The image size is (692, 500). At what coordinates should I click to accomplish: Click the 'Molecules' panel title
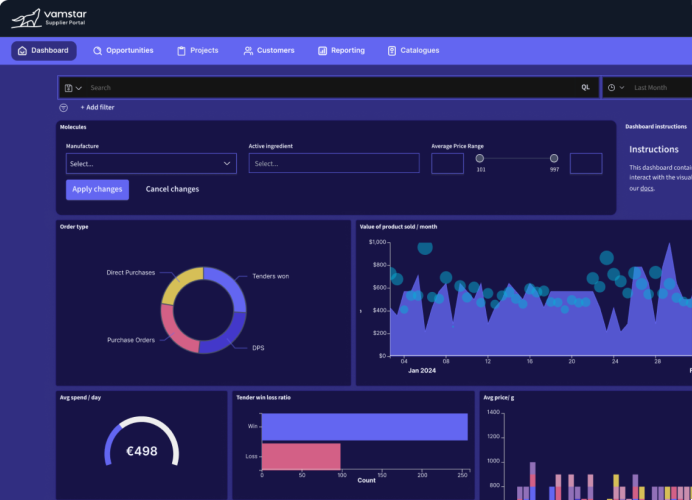(x=73, y=127)
